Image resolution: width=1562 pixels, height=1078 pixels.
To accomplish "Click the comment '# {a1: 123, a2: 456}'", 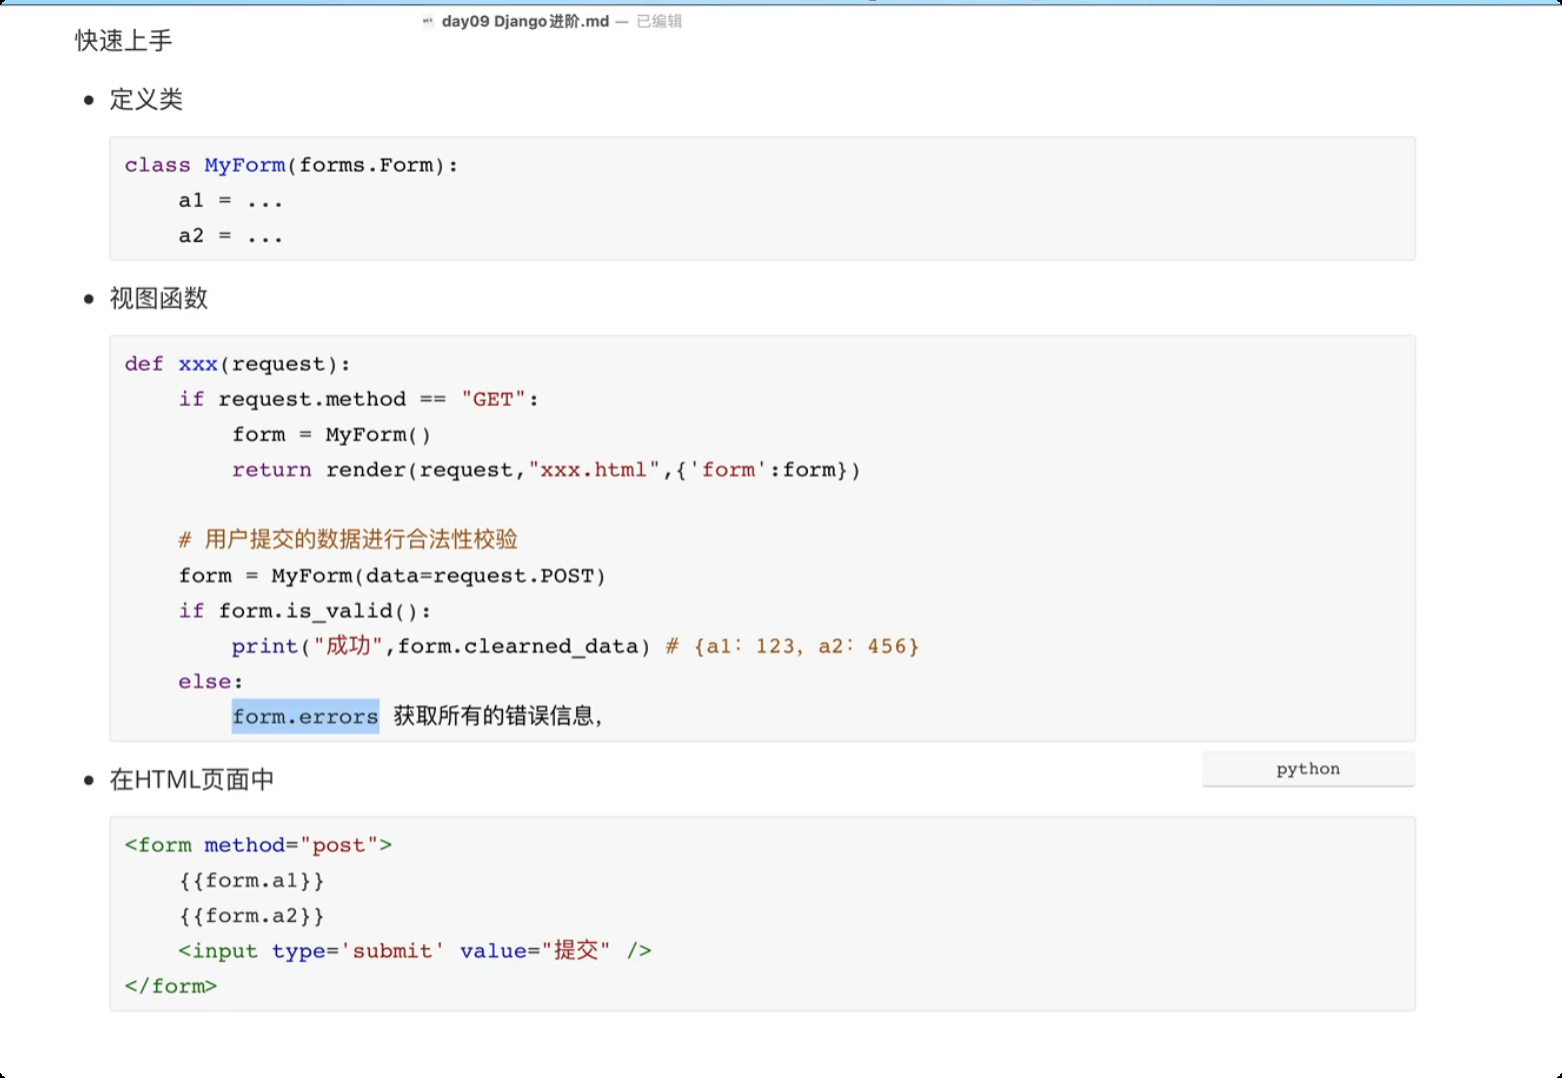I will [792, 646].
